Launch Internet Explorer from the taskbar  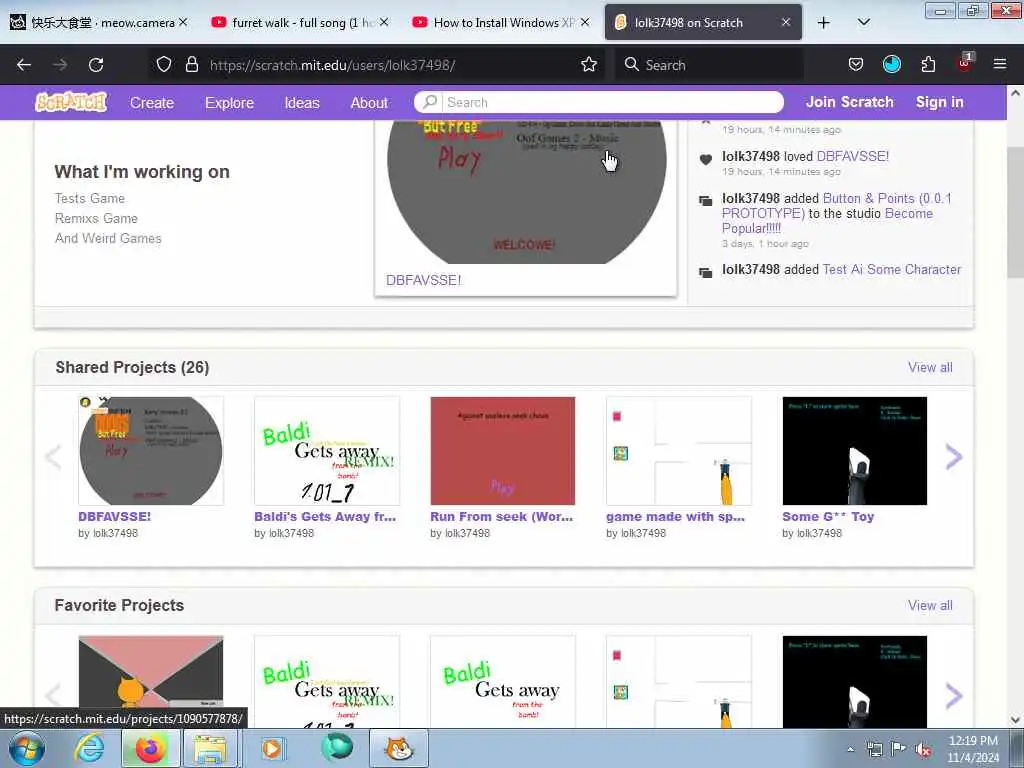[x=89, y=748]
